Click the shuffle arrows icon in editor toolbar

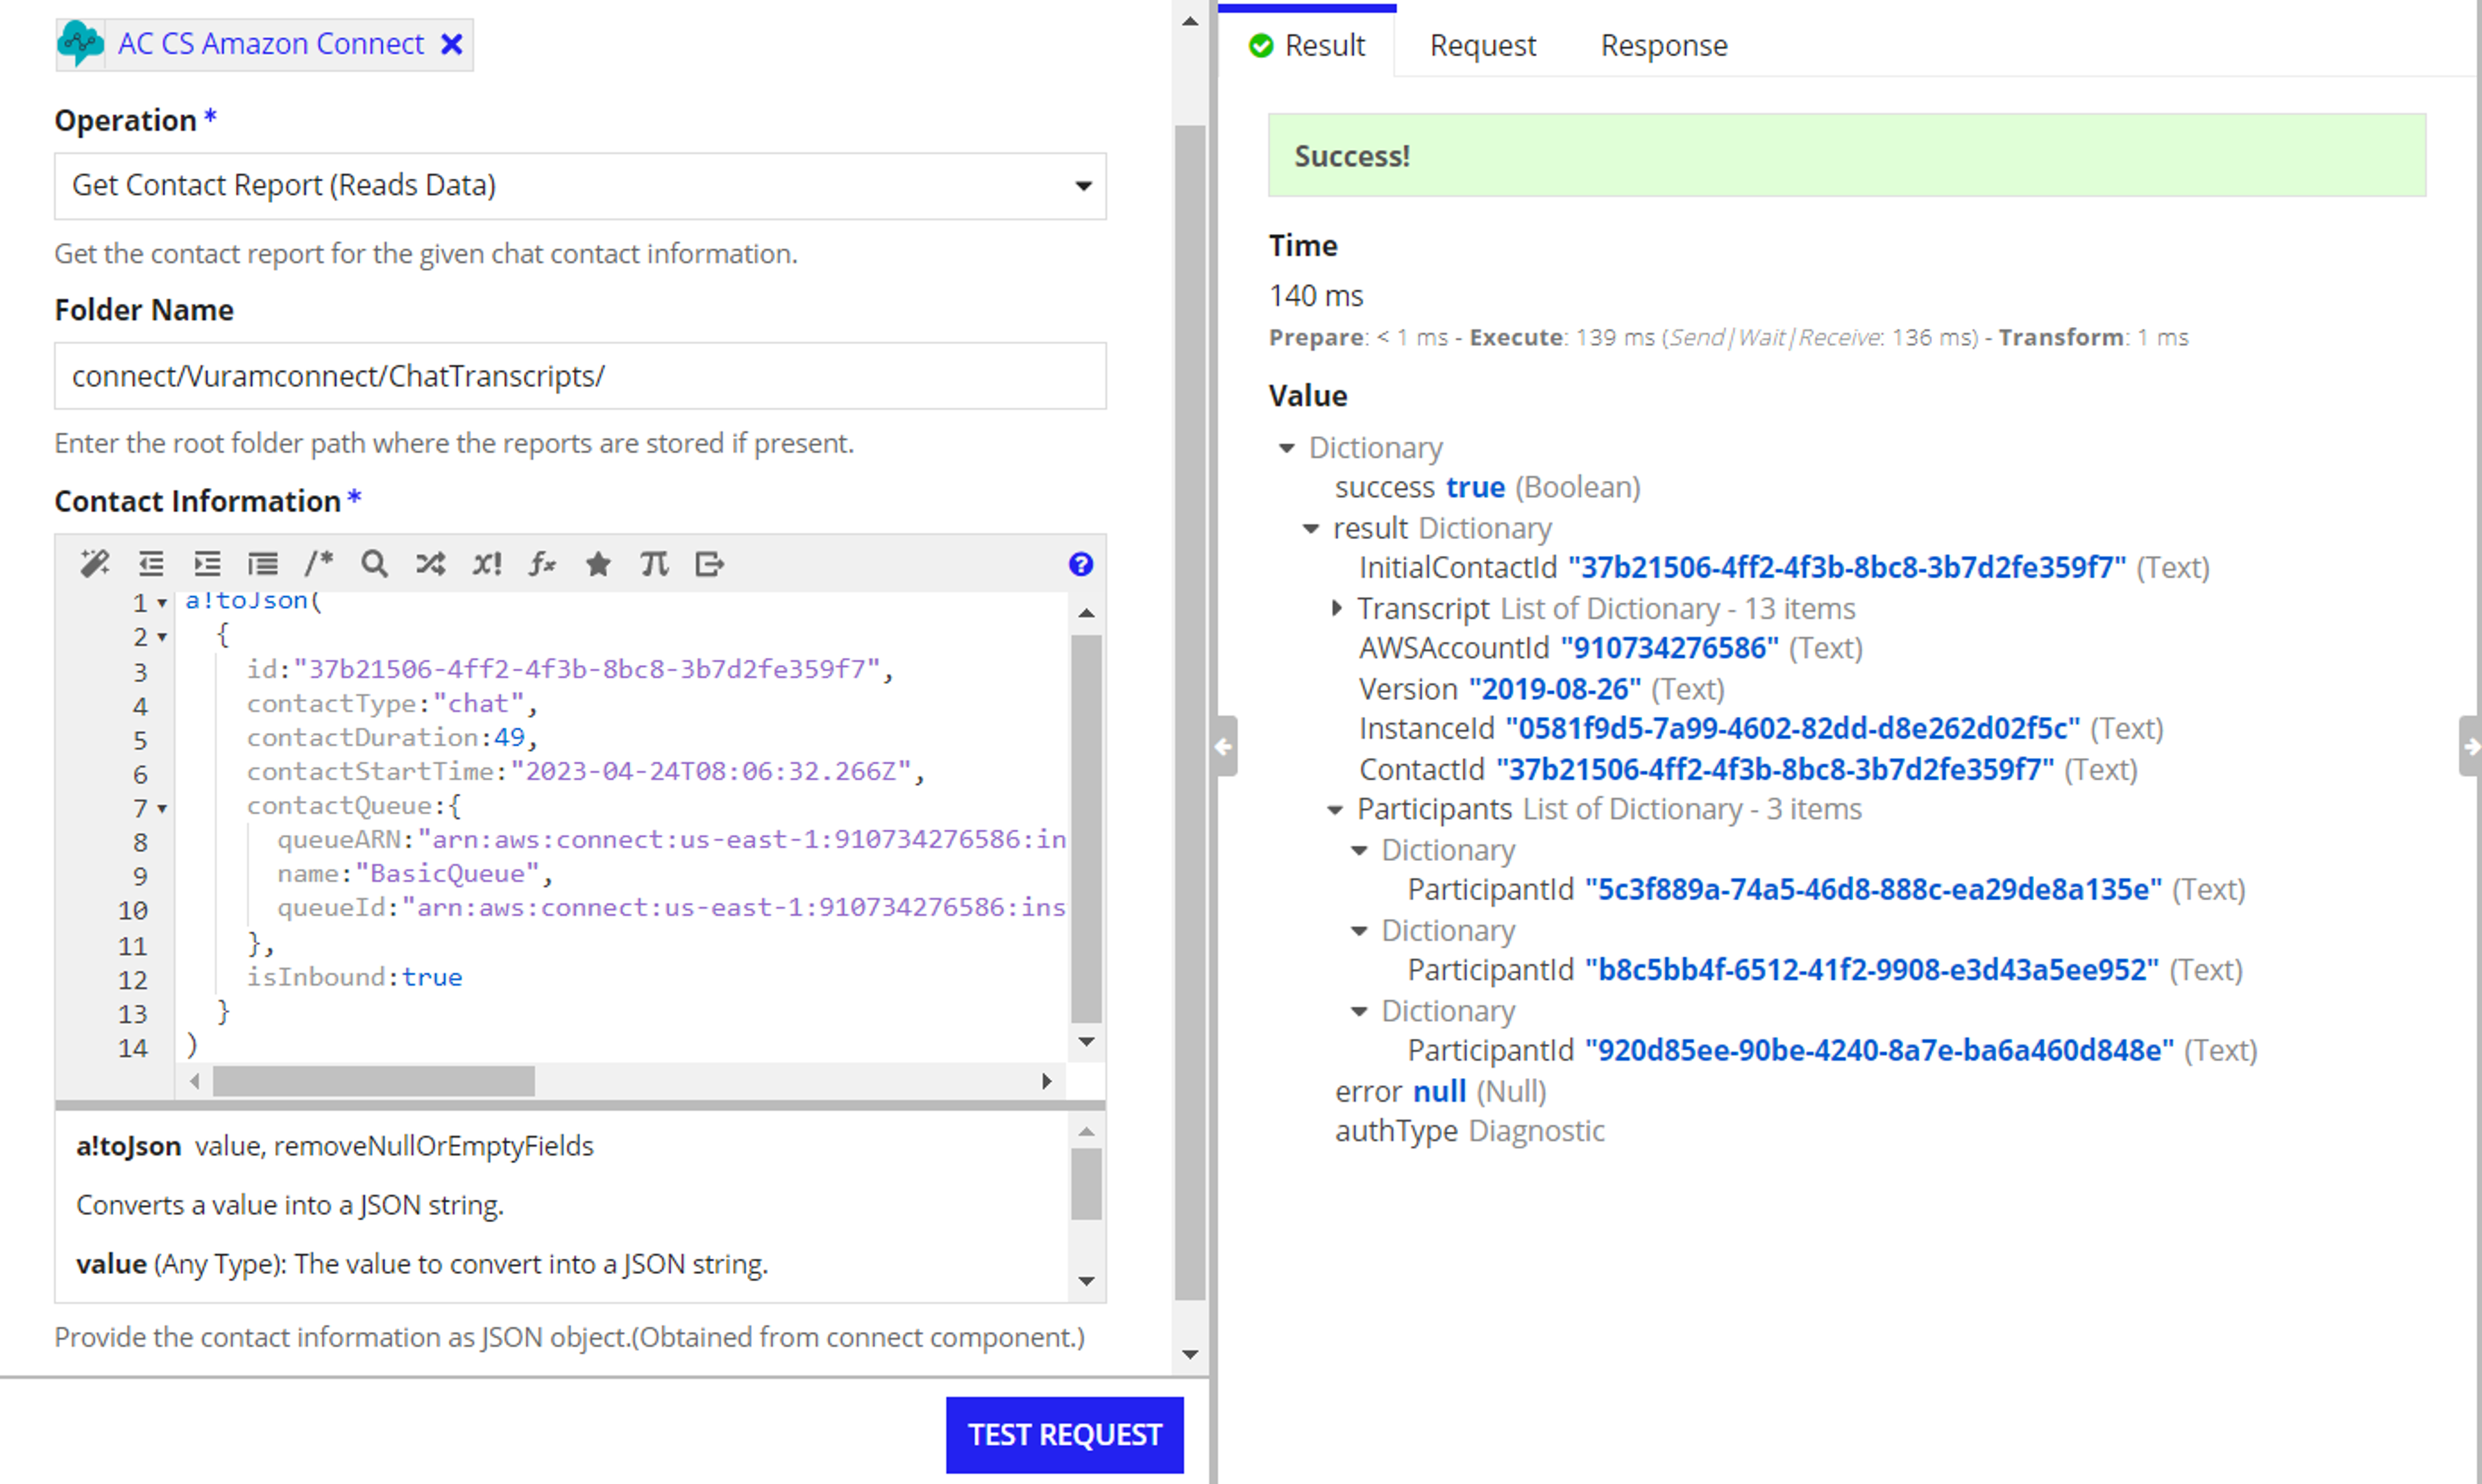[x=431, y=564]
